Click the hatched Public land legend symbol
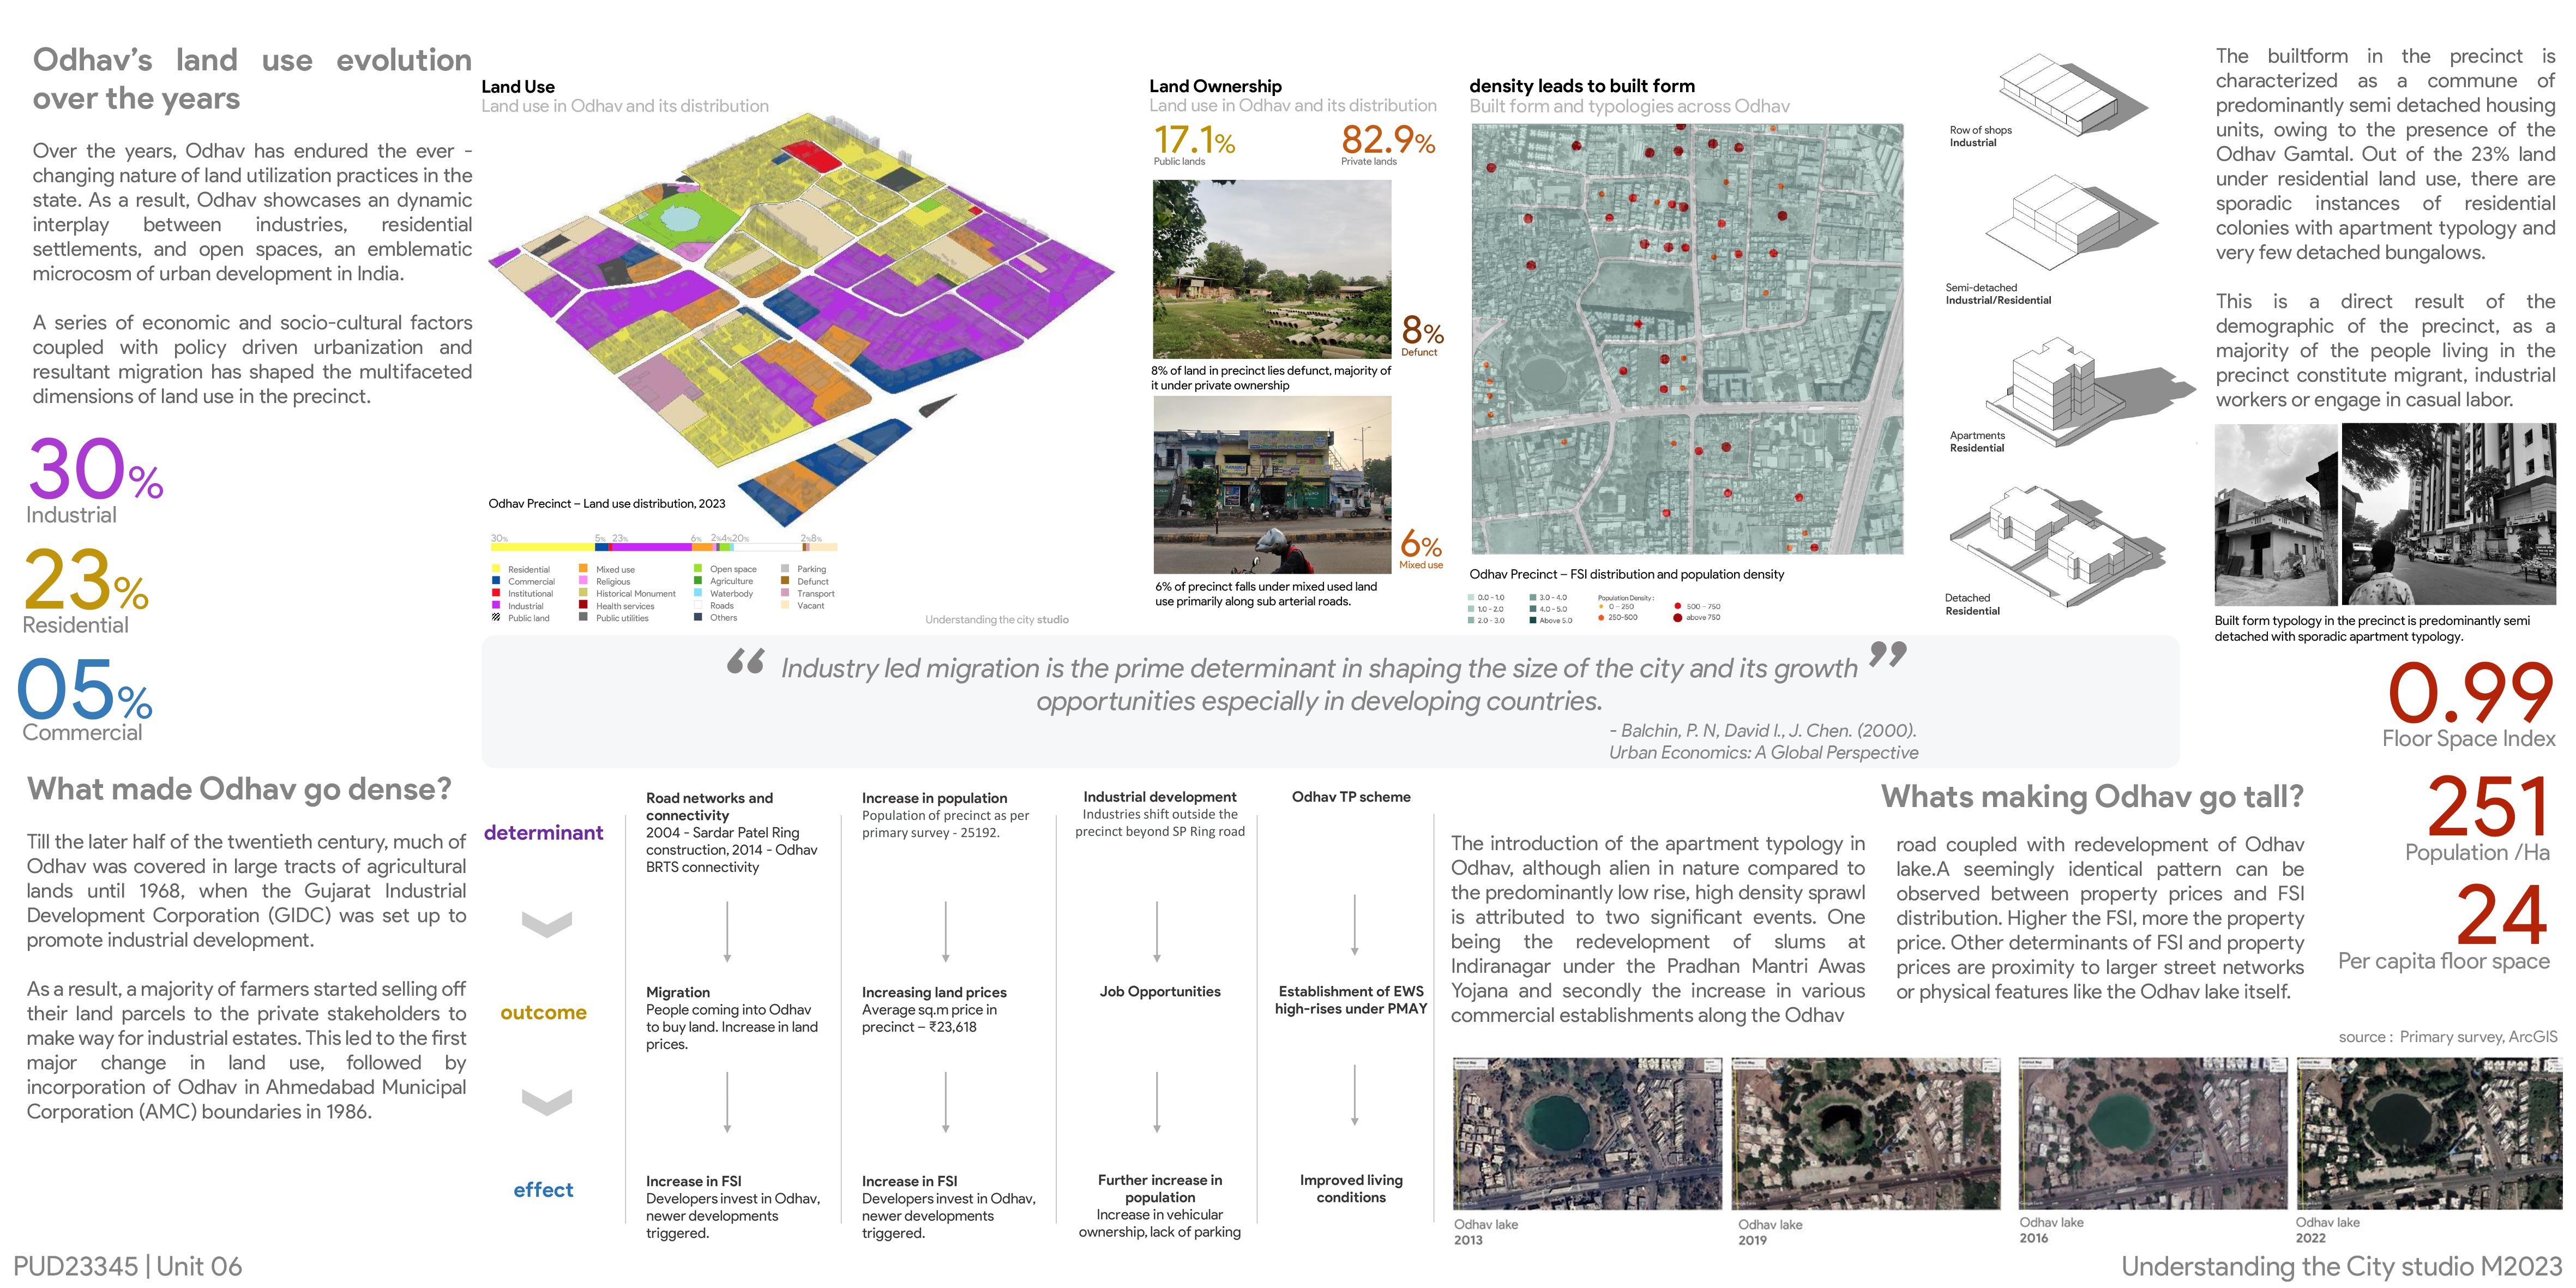2576x1288 pixels. 496,618
